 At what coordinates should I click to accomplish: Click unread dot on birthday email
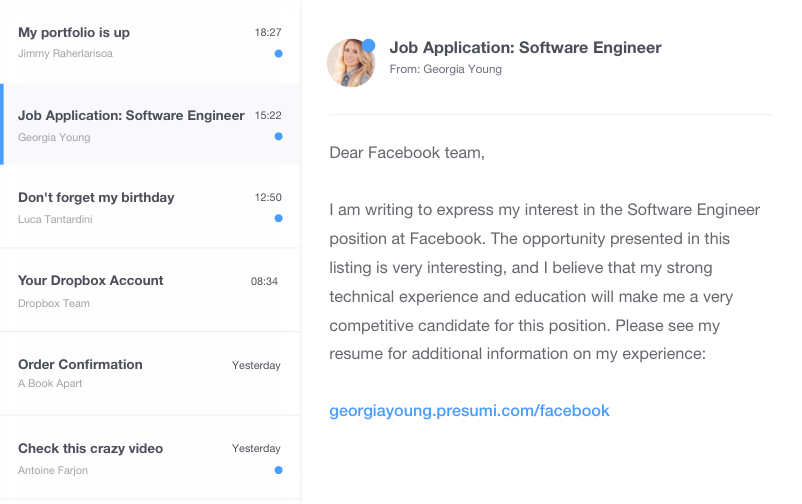pos(278,218)
